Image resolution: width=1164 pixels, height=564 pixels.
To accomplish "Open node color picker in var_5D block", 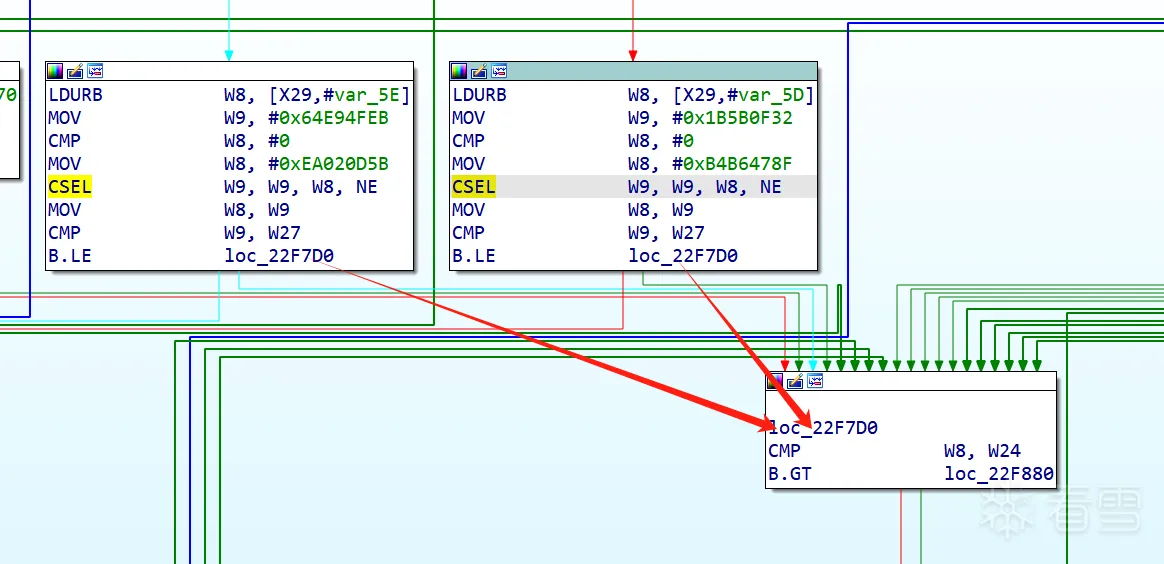I will click(459, 71).
